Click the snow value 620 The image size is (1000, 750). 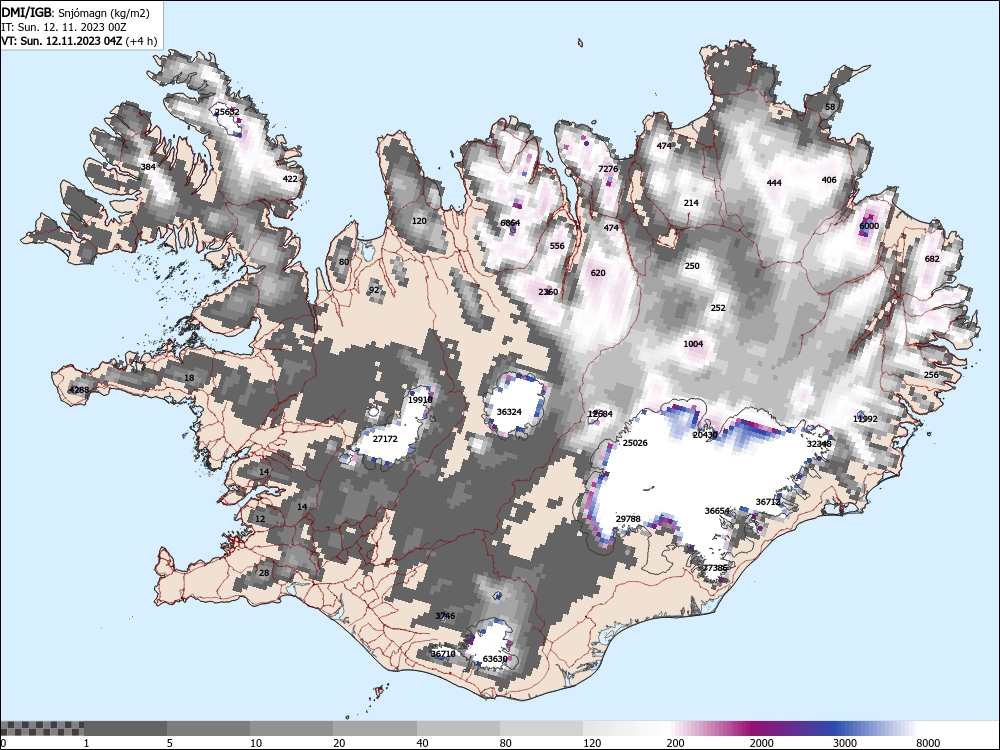(x=598, y=273)
